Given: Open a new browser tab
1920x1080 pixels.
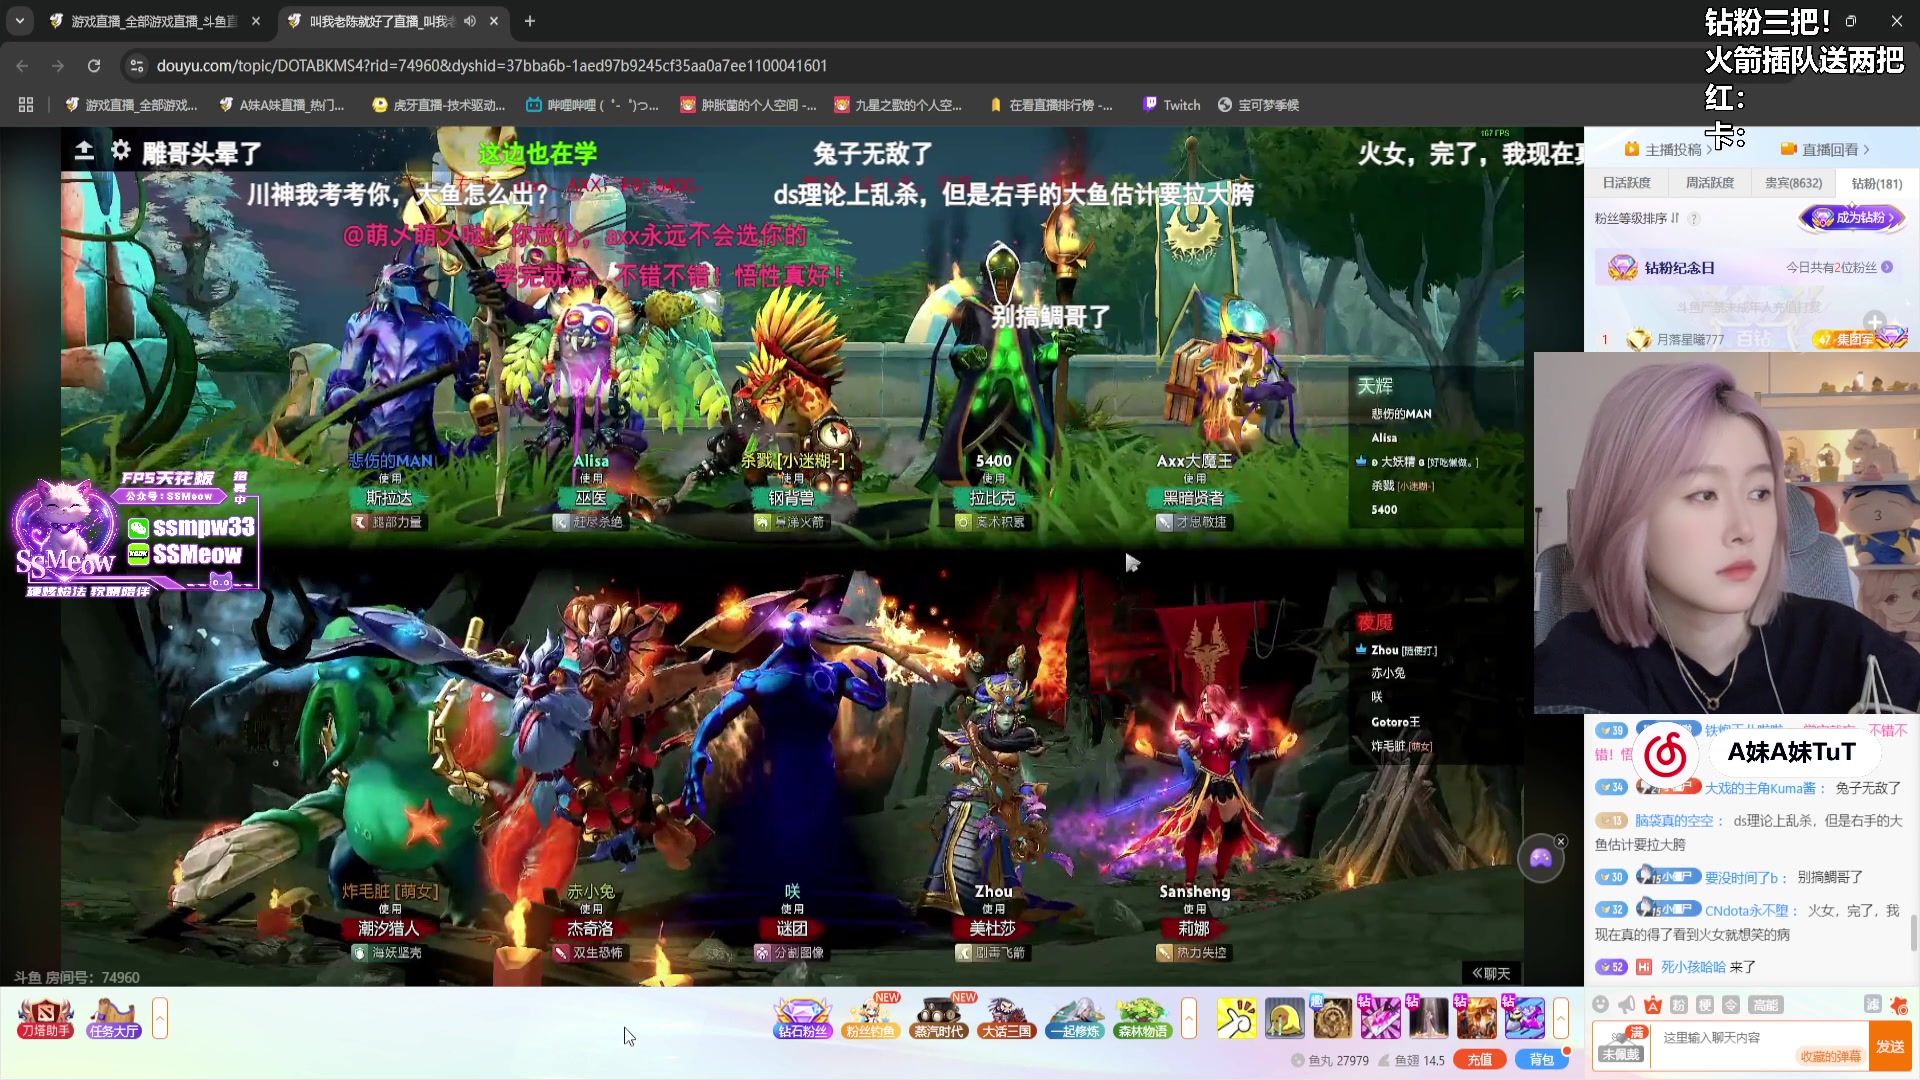Looking at the screenshot, I should pyautogui.click(x=530, y=21).
